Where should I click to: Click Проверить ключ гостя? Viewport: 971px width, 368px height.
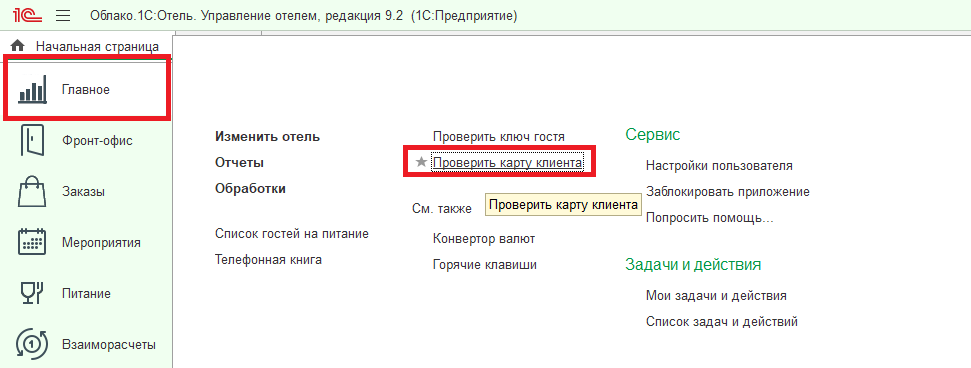pos(499,136)
